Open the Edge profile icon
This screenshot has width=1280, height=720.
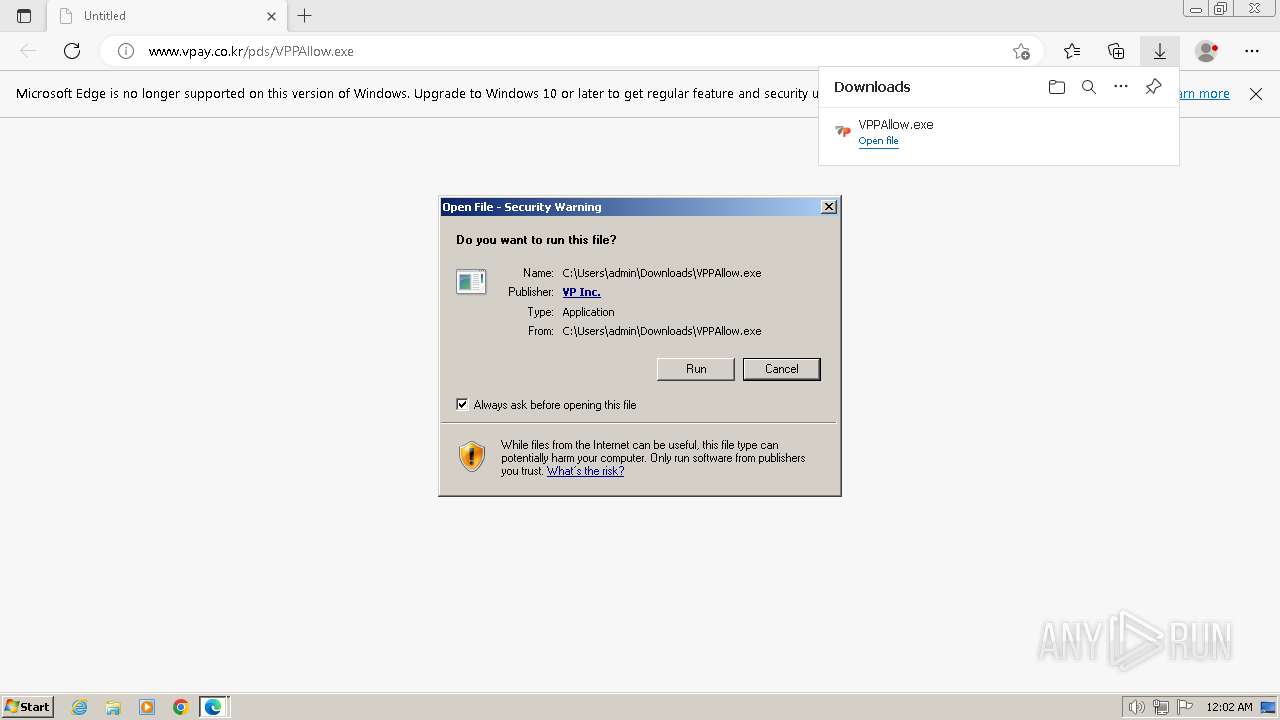point(1207,51)
